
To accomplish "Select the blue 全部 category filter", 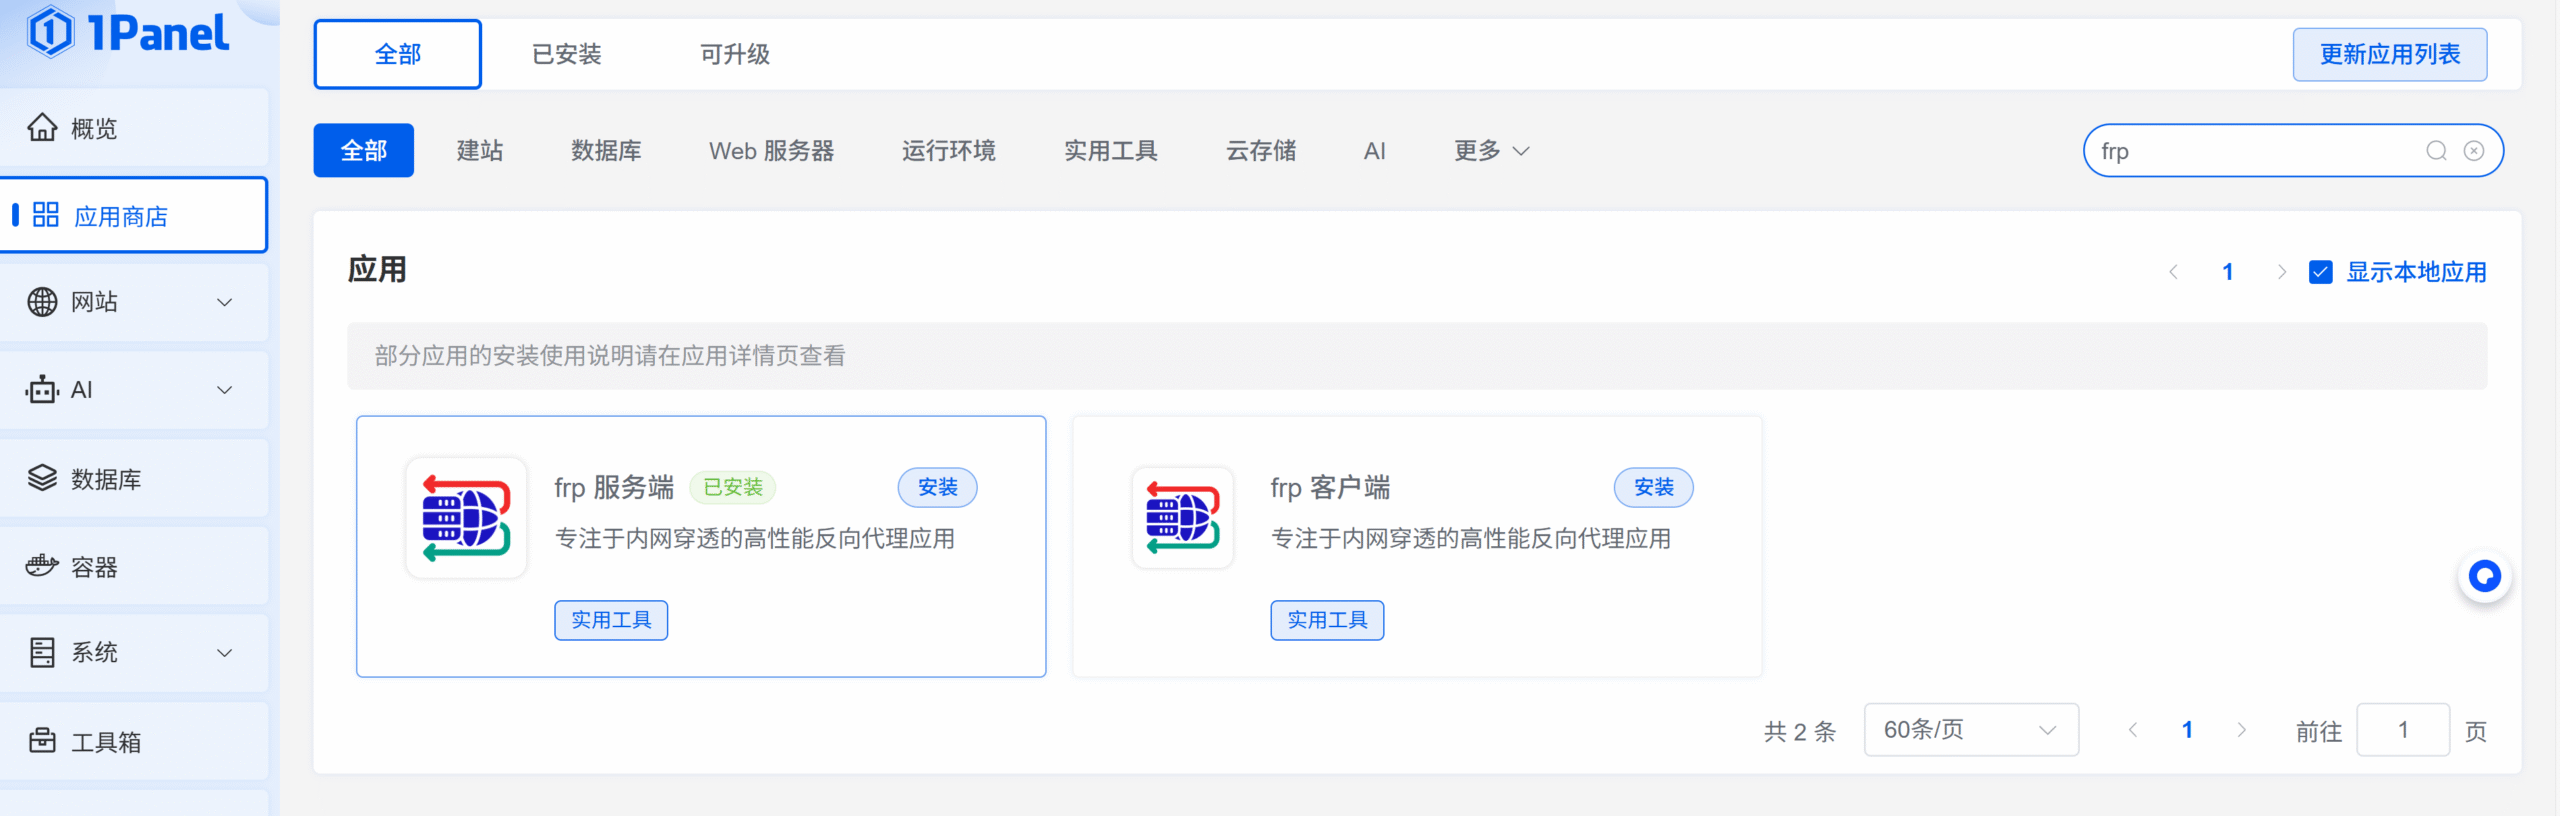I will coord(364,151).
